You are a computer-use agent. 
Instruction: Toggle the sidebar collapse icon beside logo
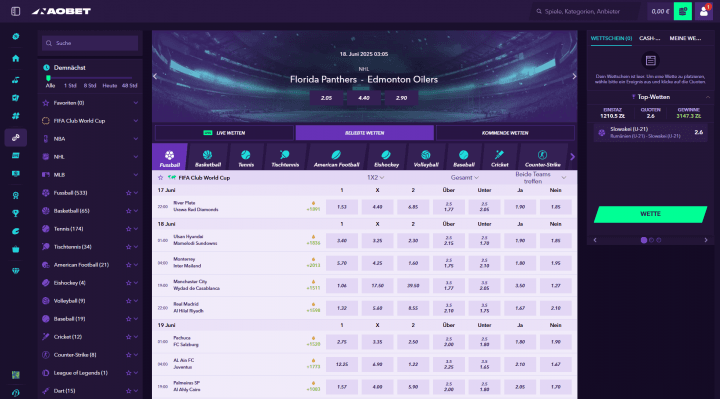tap(16, 11)
